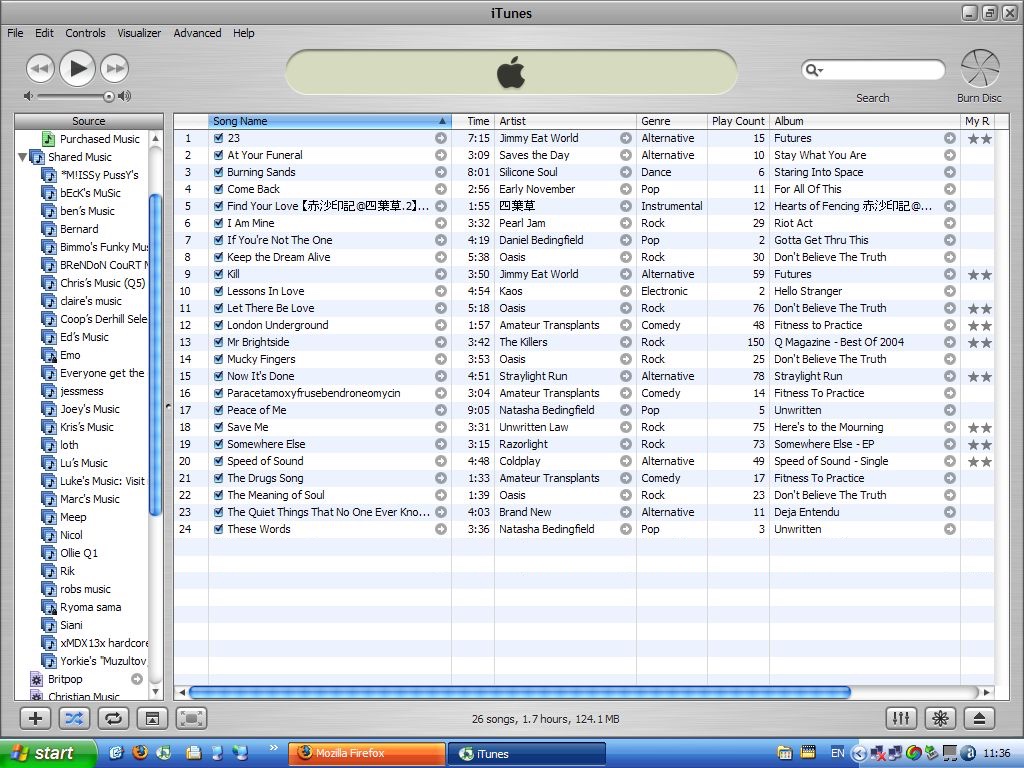Click the eject disc button
Screen dimensions: 1024x768
coord(979,718)
